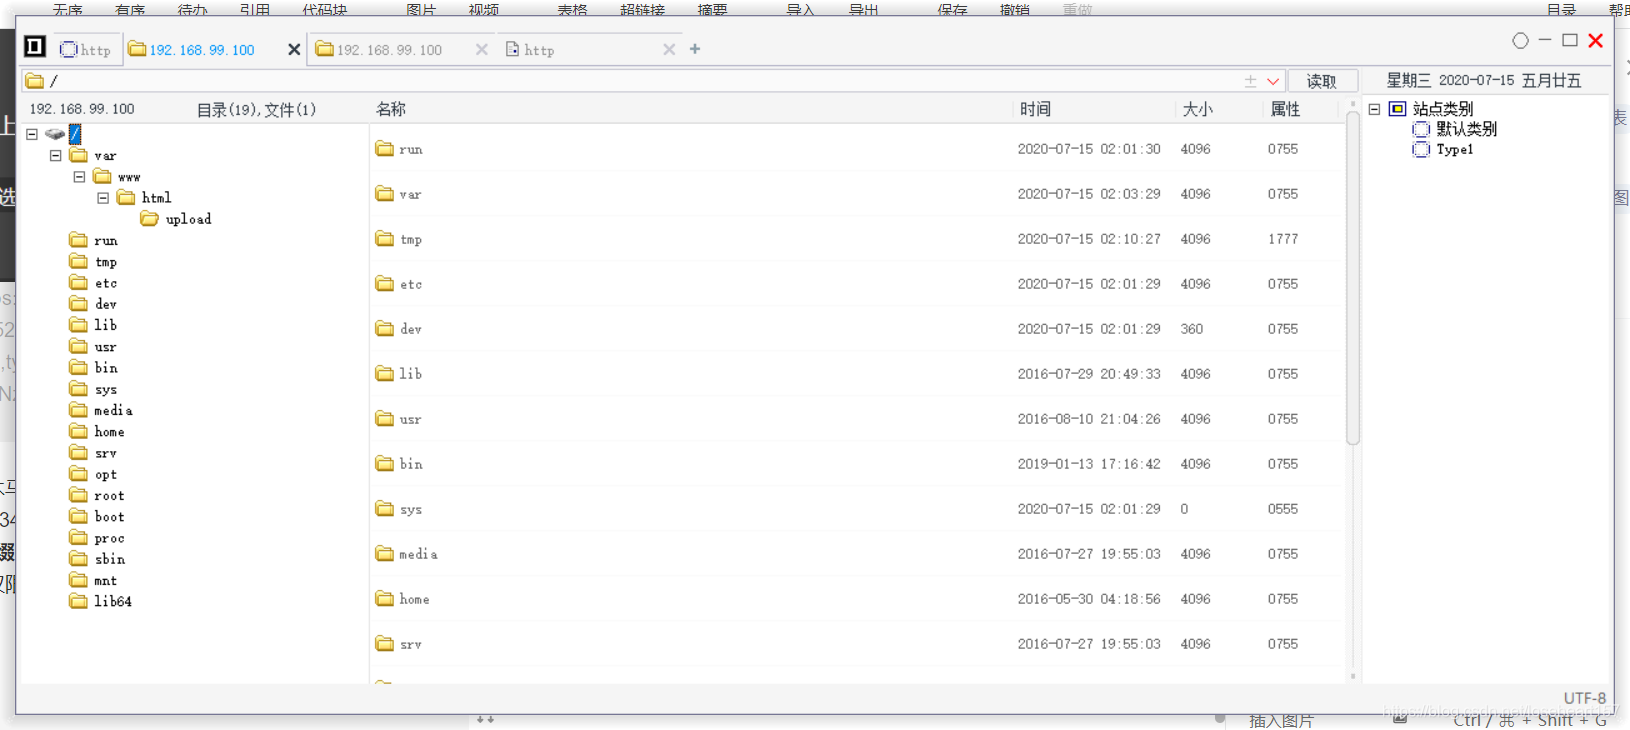The image size is (1630, 730).
Task: Select the sbin folder in left tree
Action: (x=110, y=559)
